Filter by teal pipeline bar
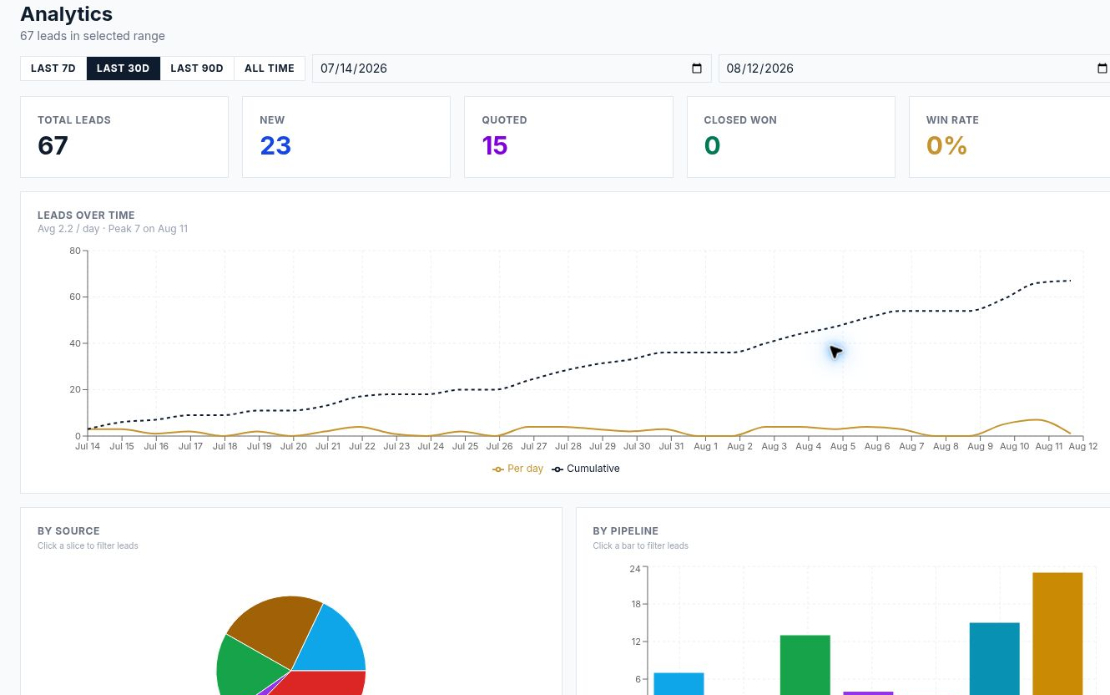The height and width of the screenshot is (695, 1110). pyautogui.click(x=995, y=659)
